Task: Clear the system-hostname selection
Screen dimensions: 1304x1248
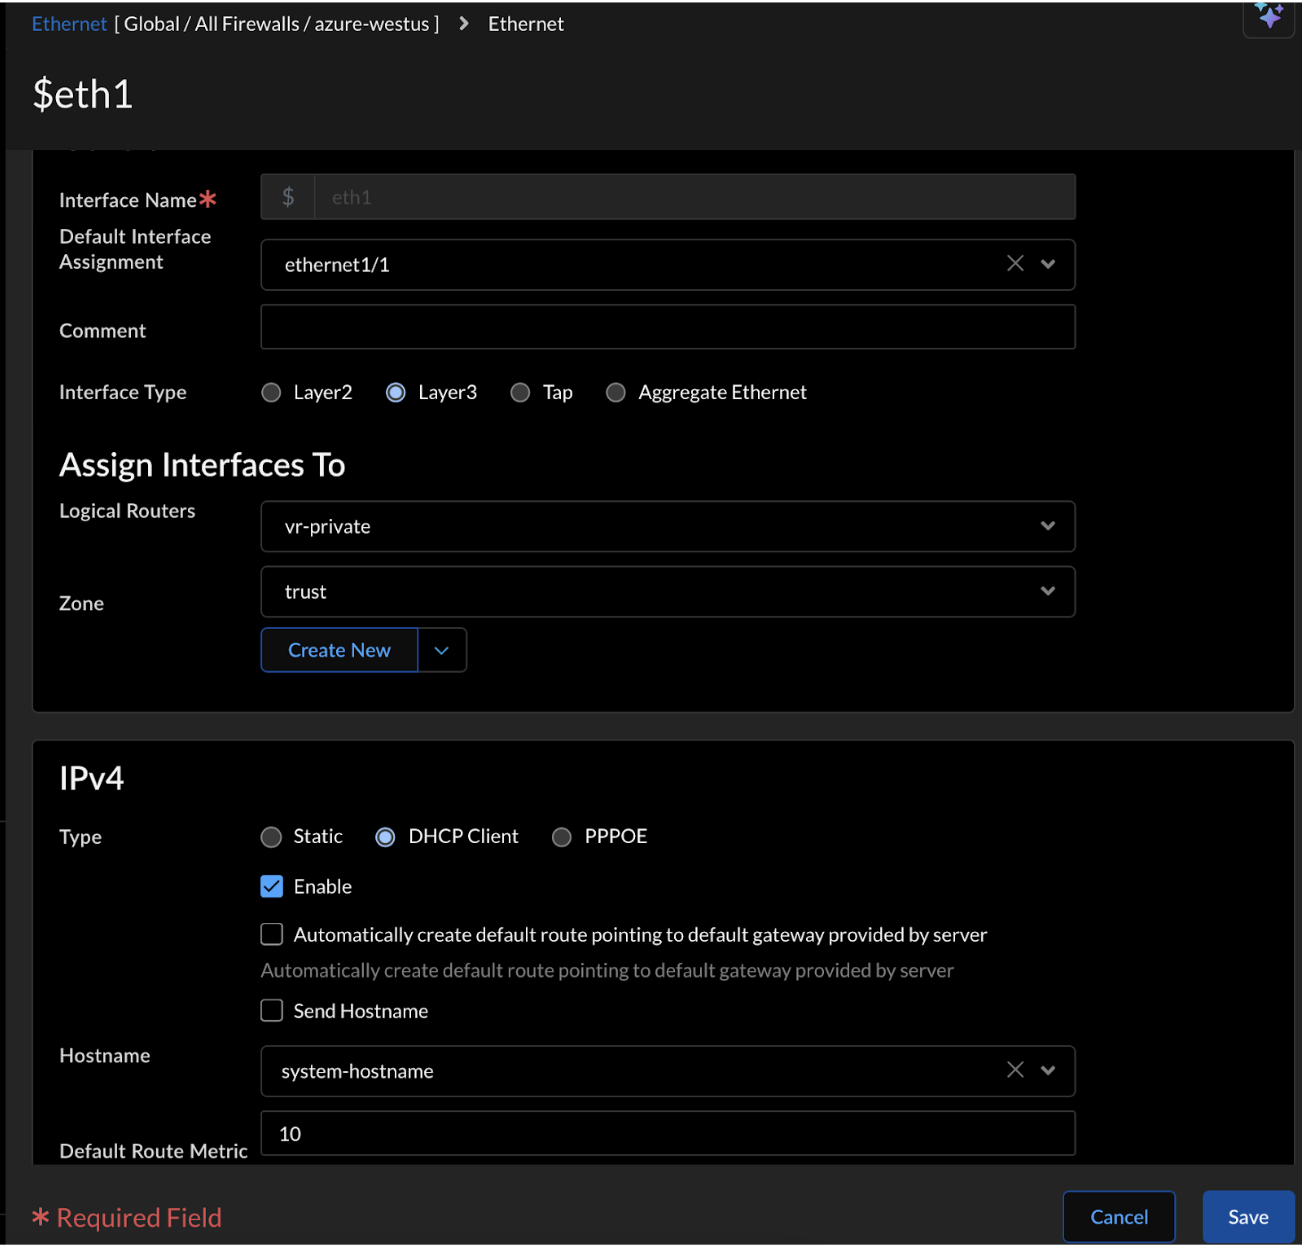Action: (1015, 1070)
